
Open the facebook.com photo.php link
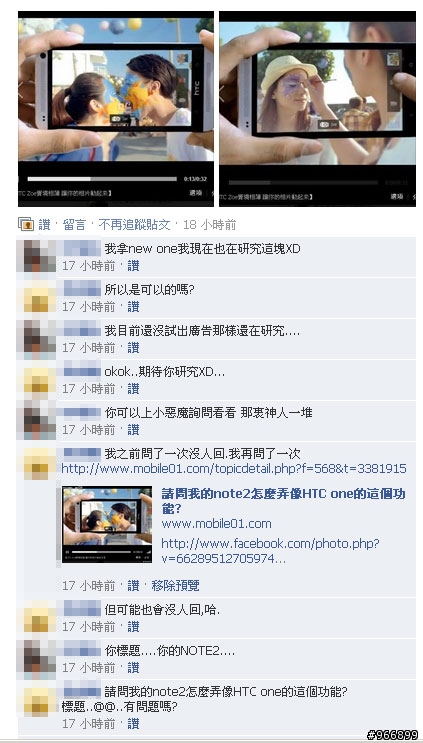(270, 551)
